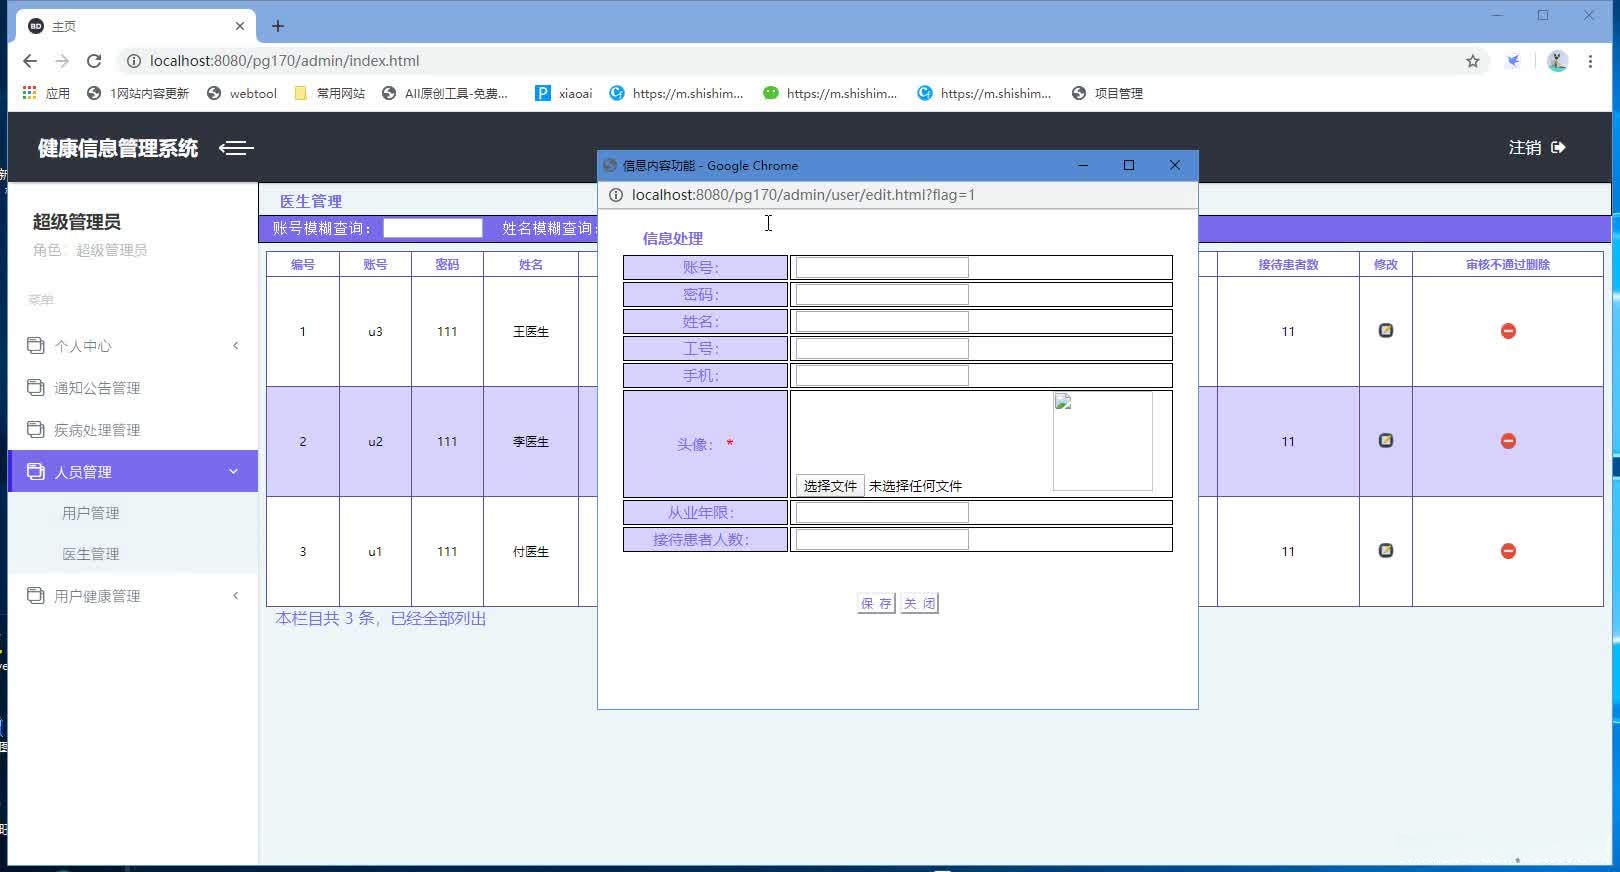Click 用户健康管理 sidebar icon
The height and width of the screenshot is (872, 1620).
36,595
